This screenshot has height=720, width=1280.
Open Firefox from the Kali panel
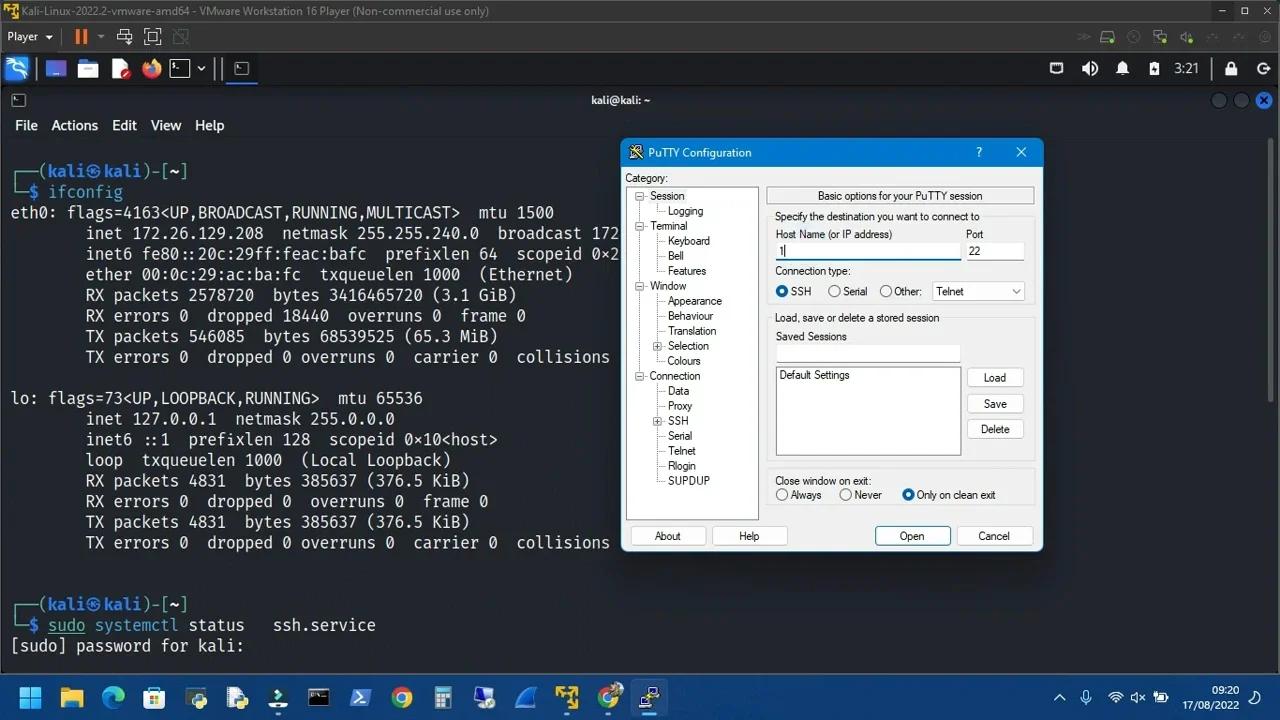tap(152, 69)
